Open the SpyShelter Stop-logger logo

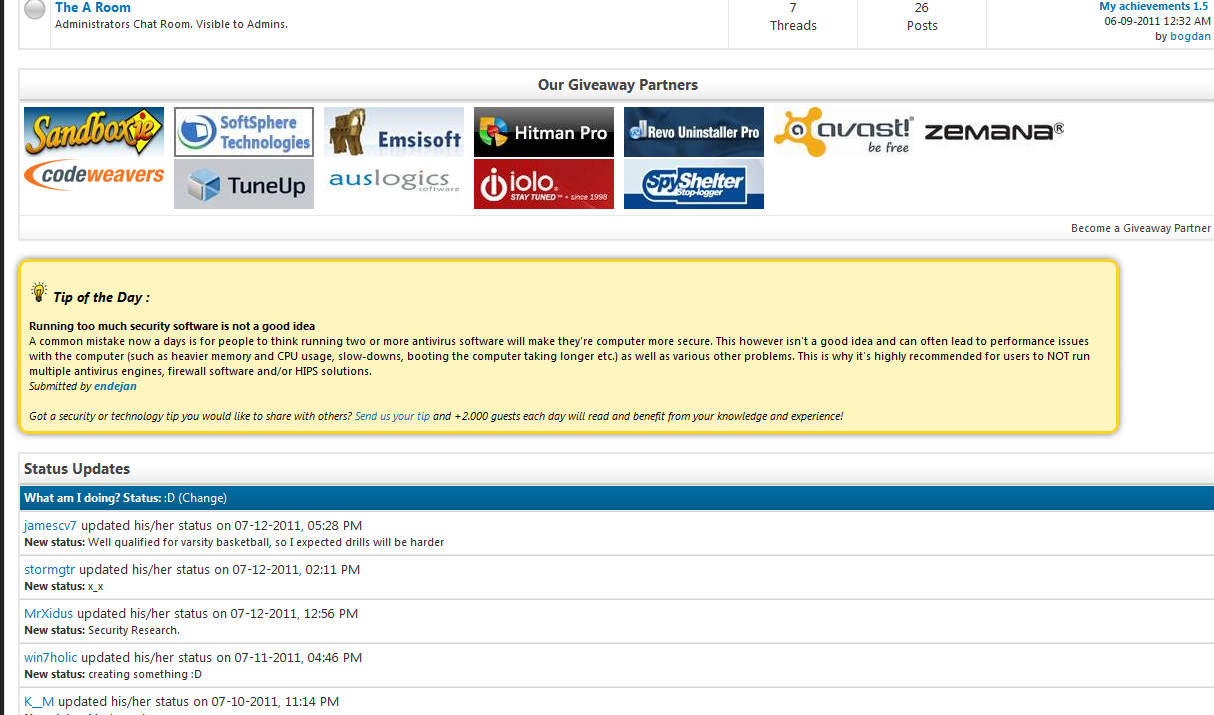(694, 184)
